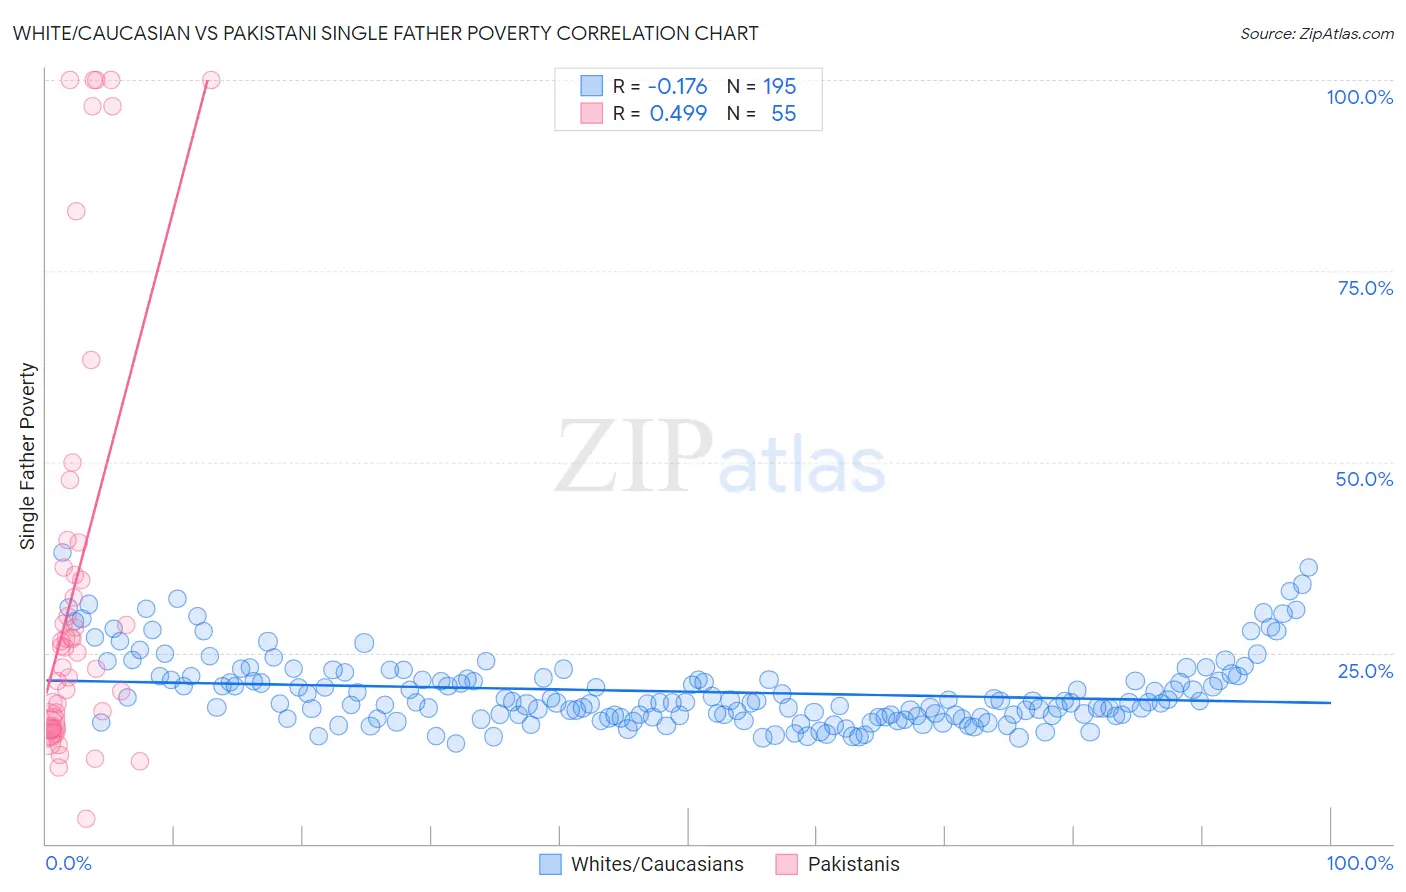
Task: Click the 25.0% y-axis label
Action: (1365, 670)
